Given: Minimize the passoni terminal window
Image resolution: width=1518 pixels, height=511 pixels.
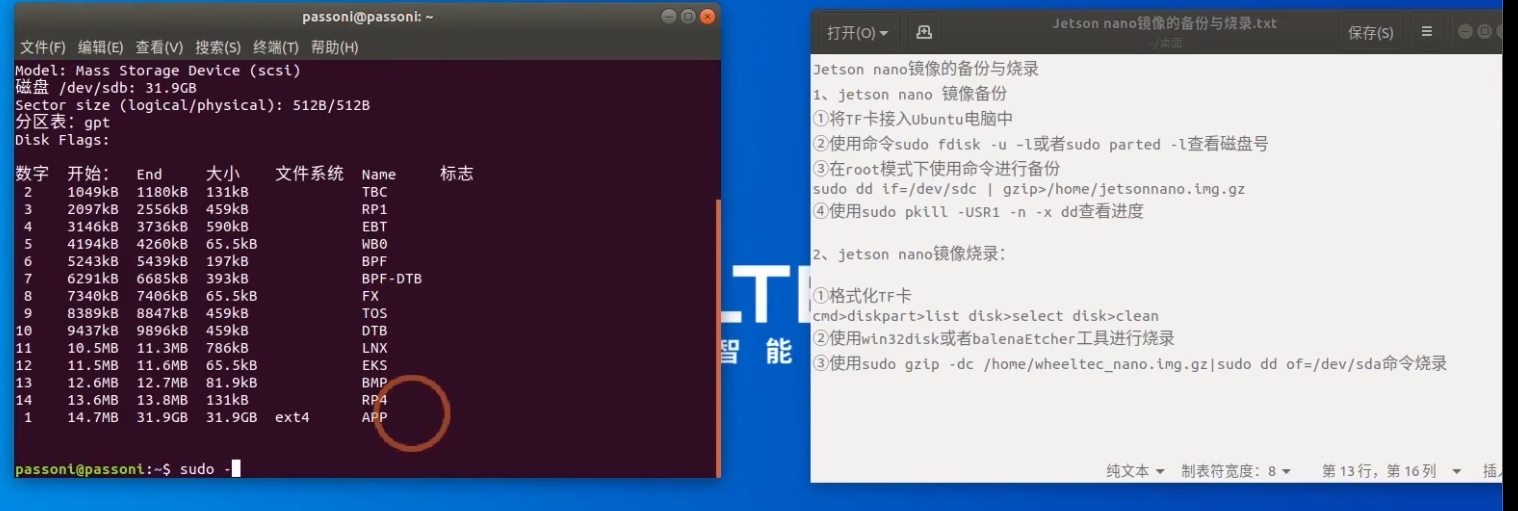Looking at the screenshot, I should tap(669, 17).
